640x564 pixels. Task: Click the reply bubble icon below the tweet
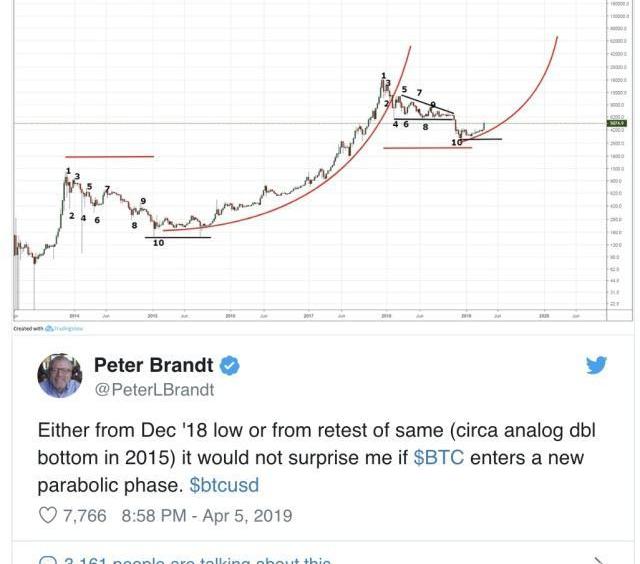click(x=47, y=560)
